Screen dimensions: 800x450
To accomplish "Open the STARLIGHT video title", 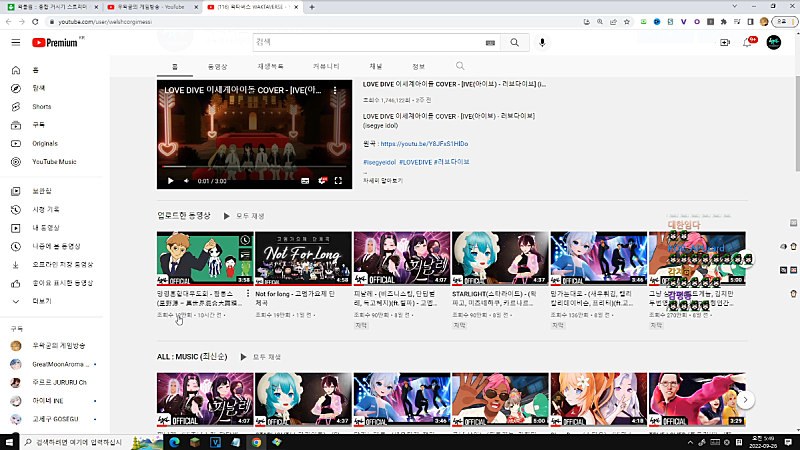I will pyautogui.click(x=494, y=298).
